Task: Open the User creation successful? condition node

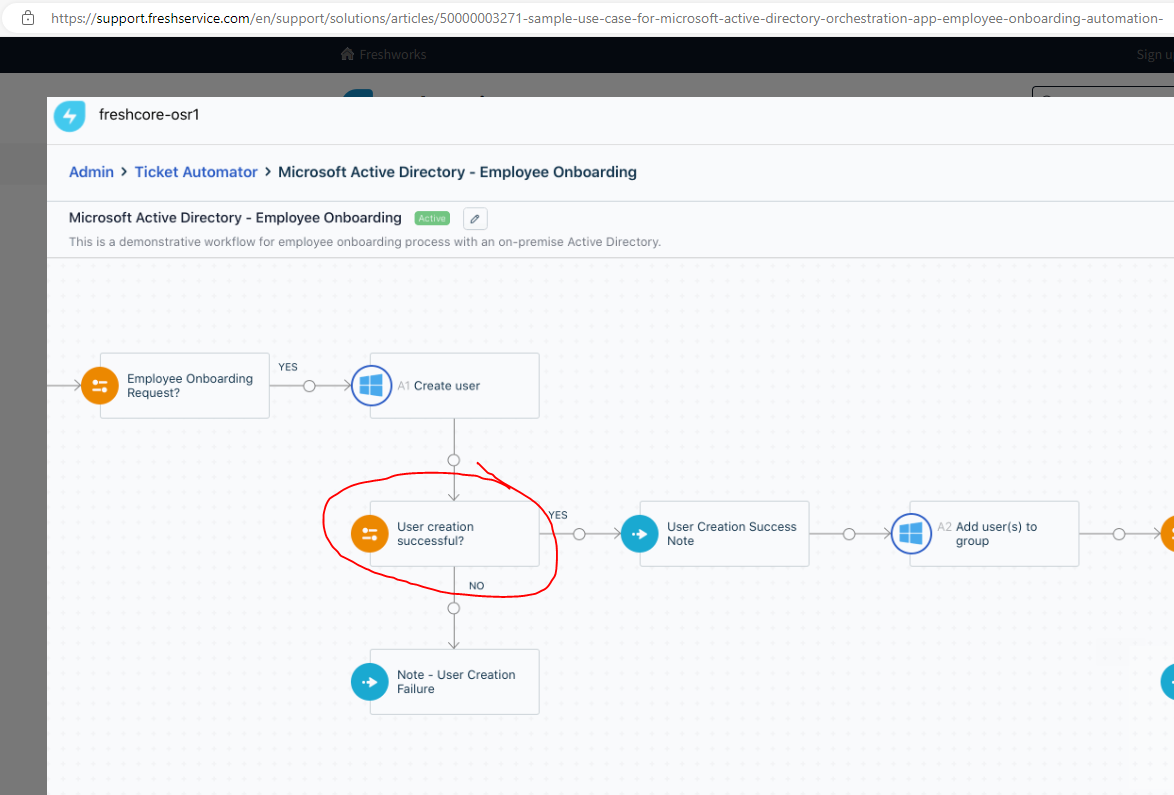Action: [x=454, y=534]
